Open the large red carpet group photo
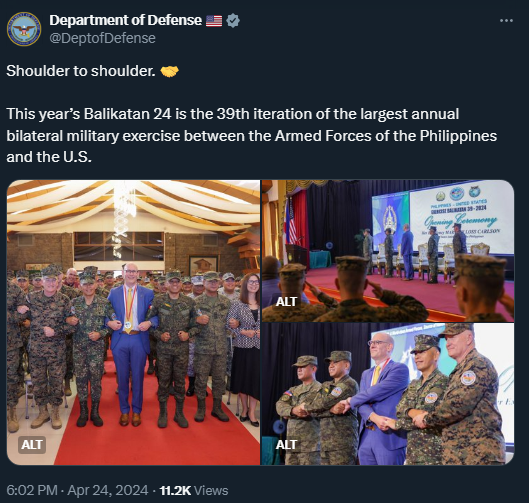This screenshot has height=503, width=529. click(133, 323)
